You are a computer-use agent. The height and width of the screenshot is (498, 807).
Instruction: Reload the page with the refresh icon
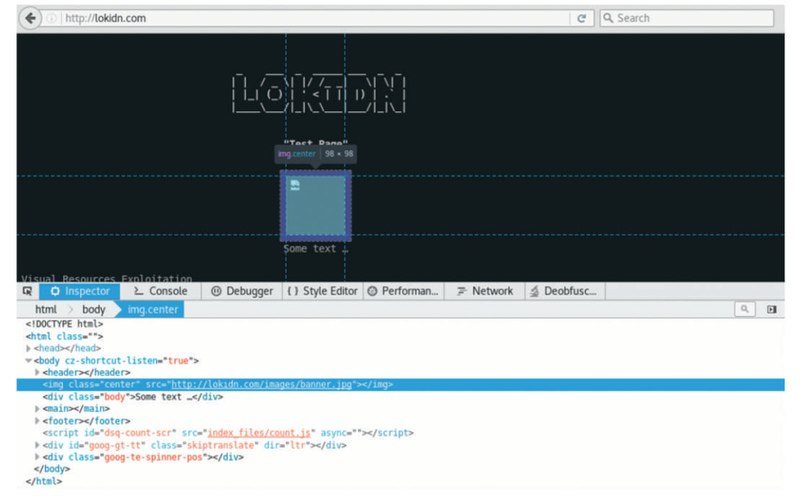click(x=582, y=19)
